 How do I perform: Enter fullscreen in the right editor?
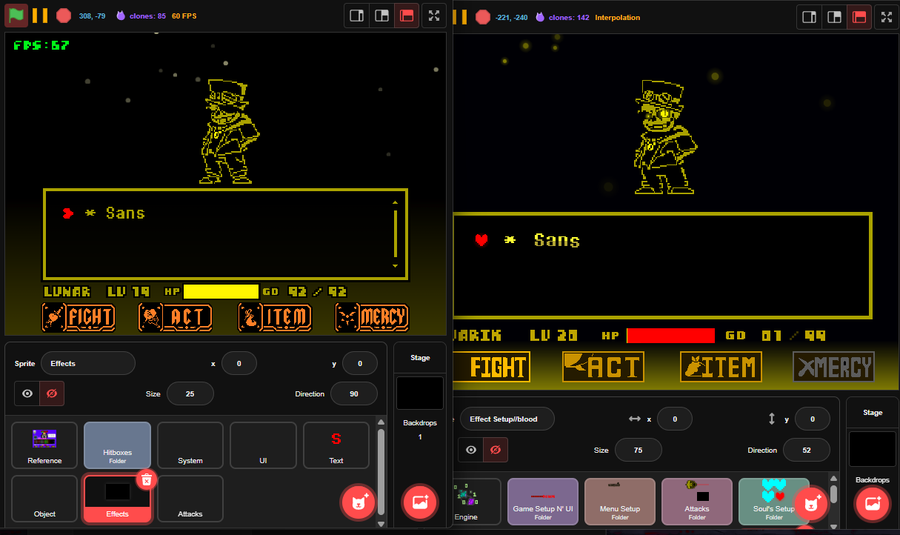click(887, 17)
